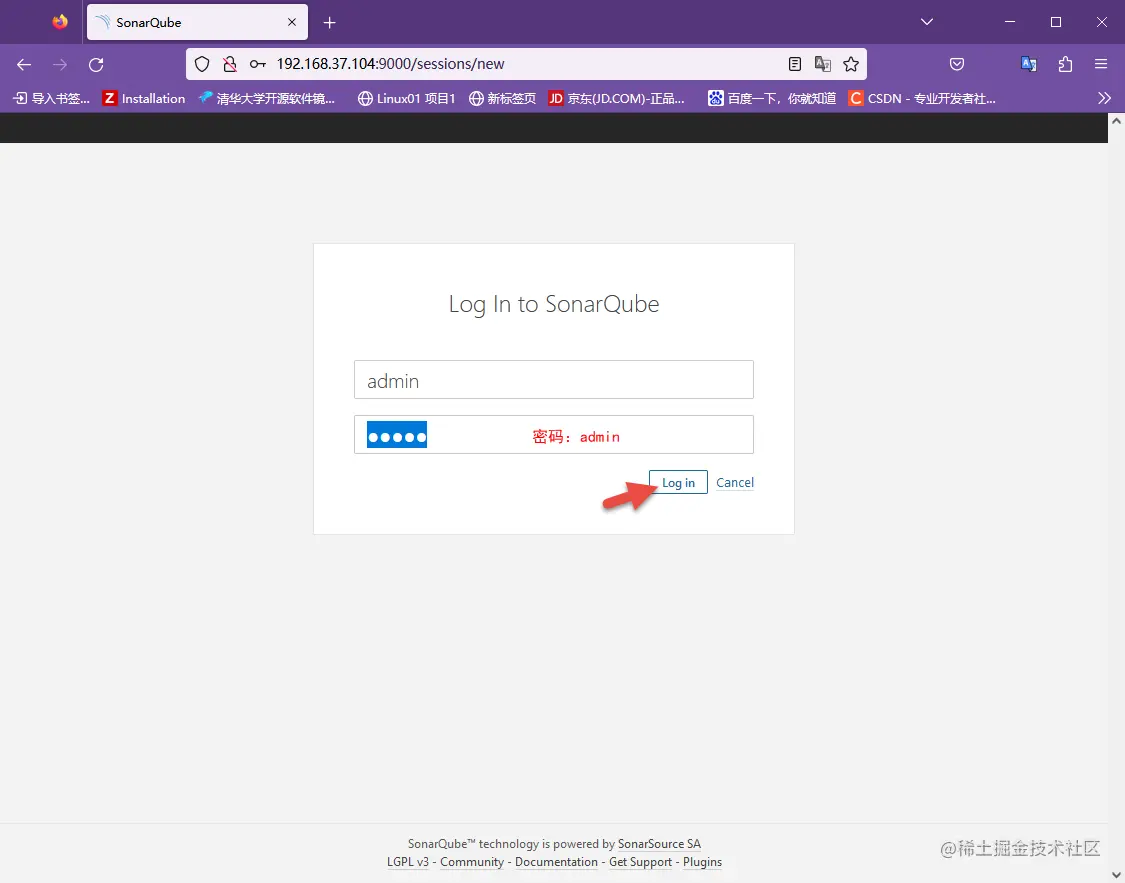
Task: Go back to previous page
Action: tap(24, 65)
